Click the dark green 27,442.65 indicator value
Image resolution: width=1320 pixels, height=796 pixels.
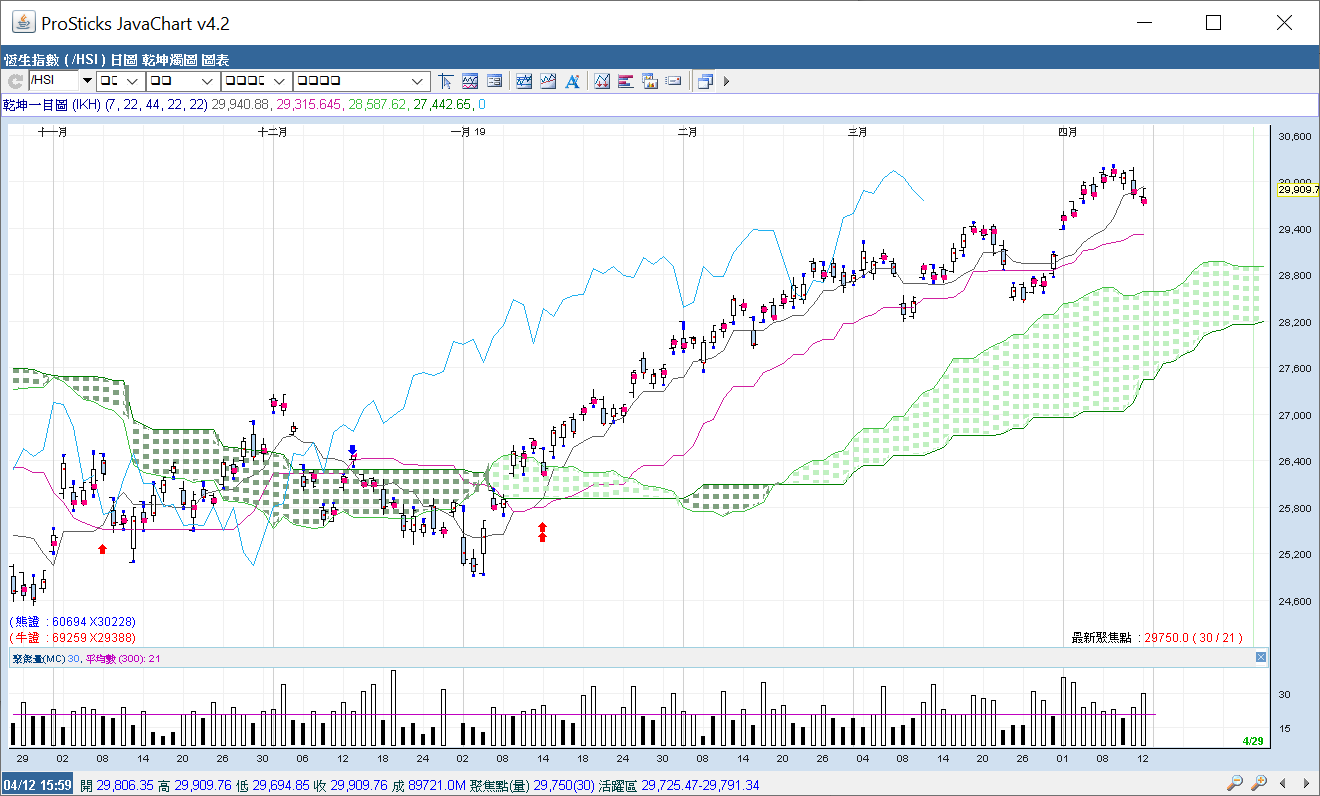441,104
